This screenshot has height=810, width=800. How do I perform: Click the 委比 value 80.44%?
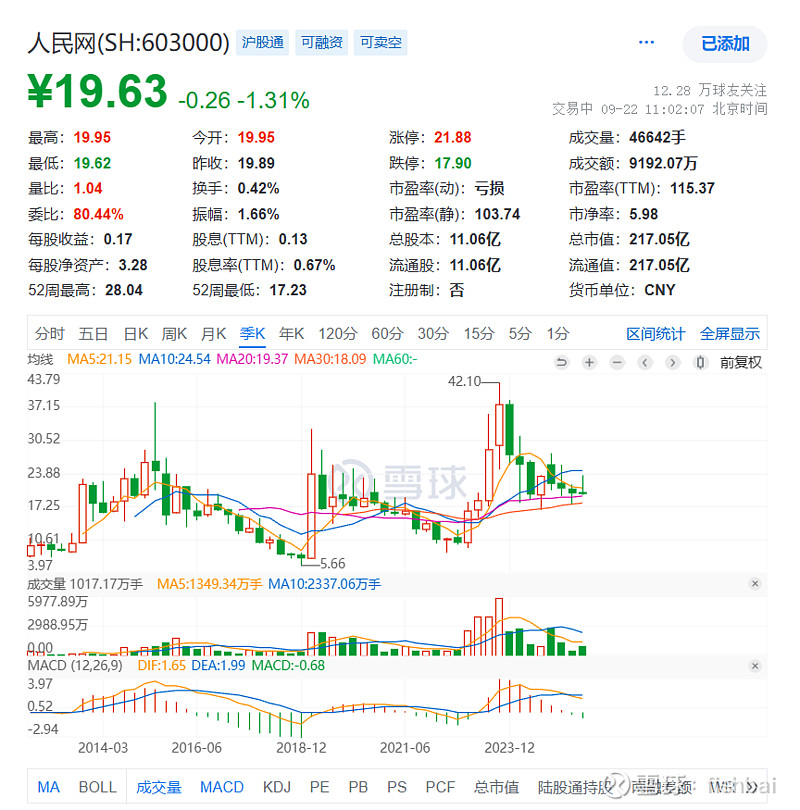(x=98, y=214)
